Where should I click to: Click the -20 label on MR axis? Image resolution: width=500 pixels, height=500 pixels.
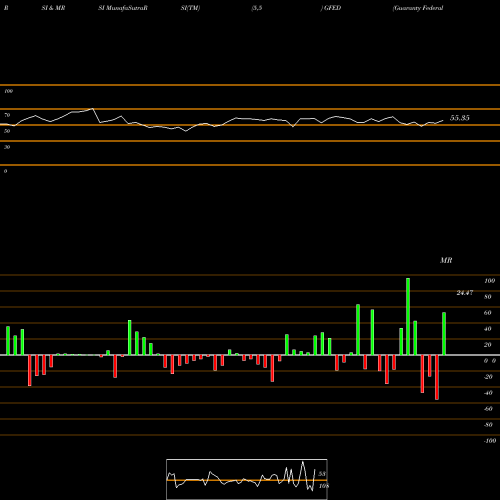[x=488, y=377]
